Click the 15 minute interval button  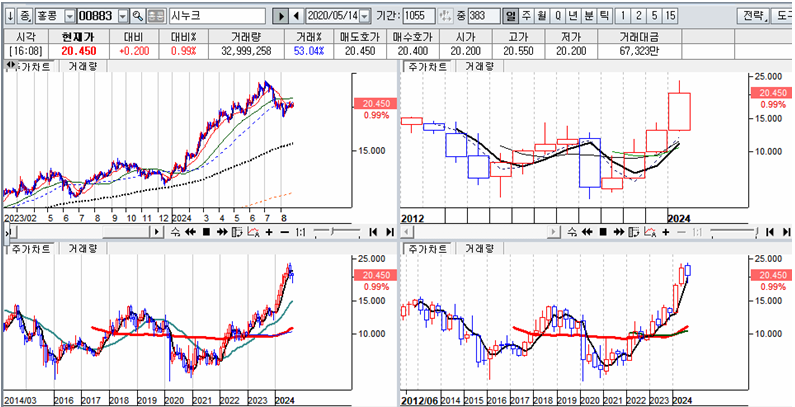pos(669,17)
